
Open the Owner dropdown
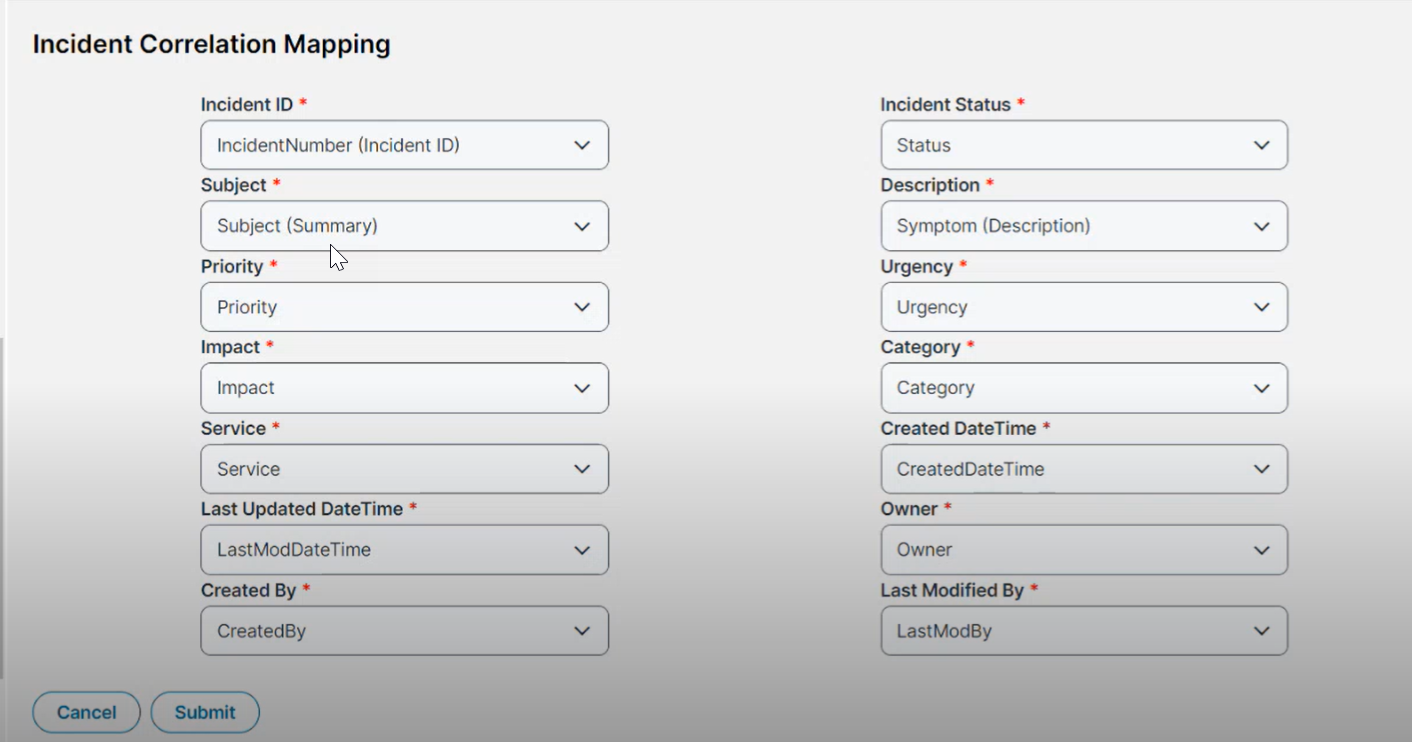[1084, 549]
